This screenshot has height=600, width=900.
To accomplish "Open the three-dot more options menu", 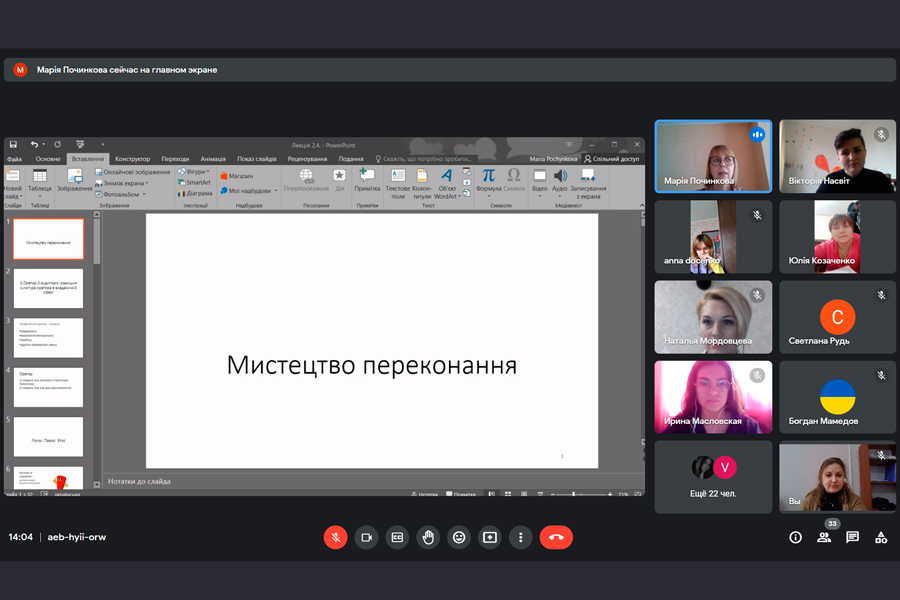I will click(520, 537).
